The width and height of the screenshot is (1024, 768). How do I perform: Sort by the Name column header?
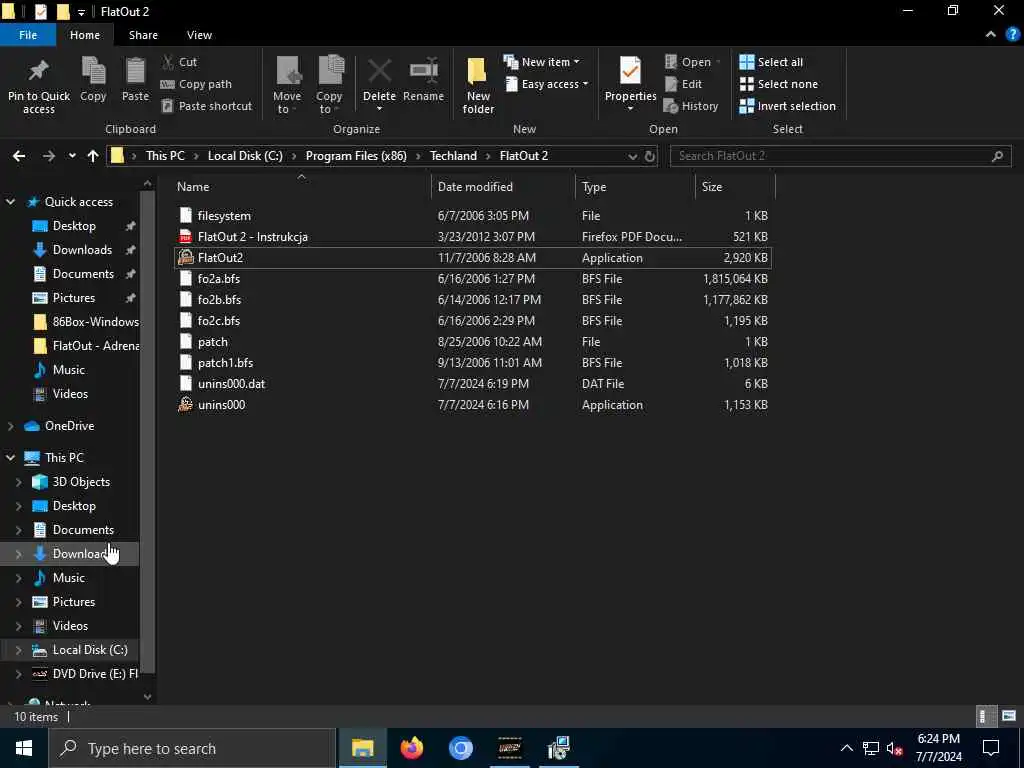pyautogui.click(x=300, y=187)
